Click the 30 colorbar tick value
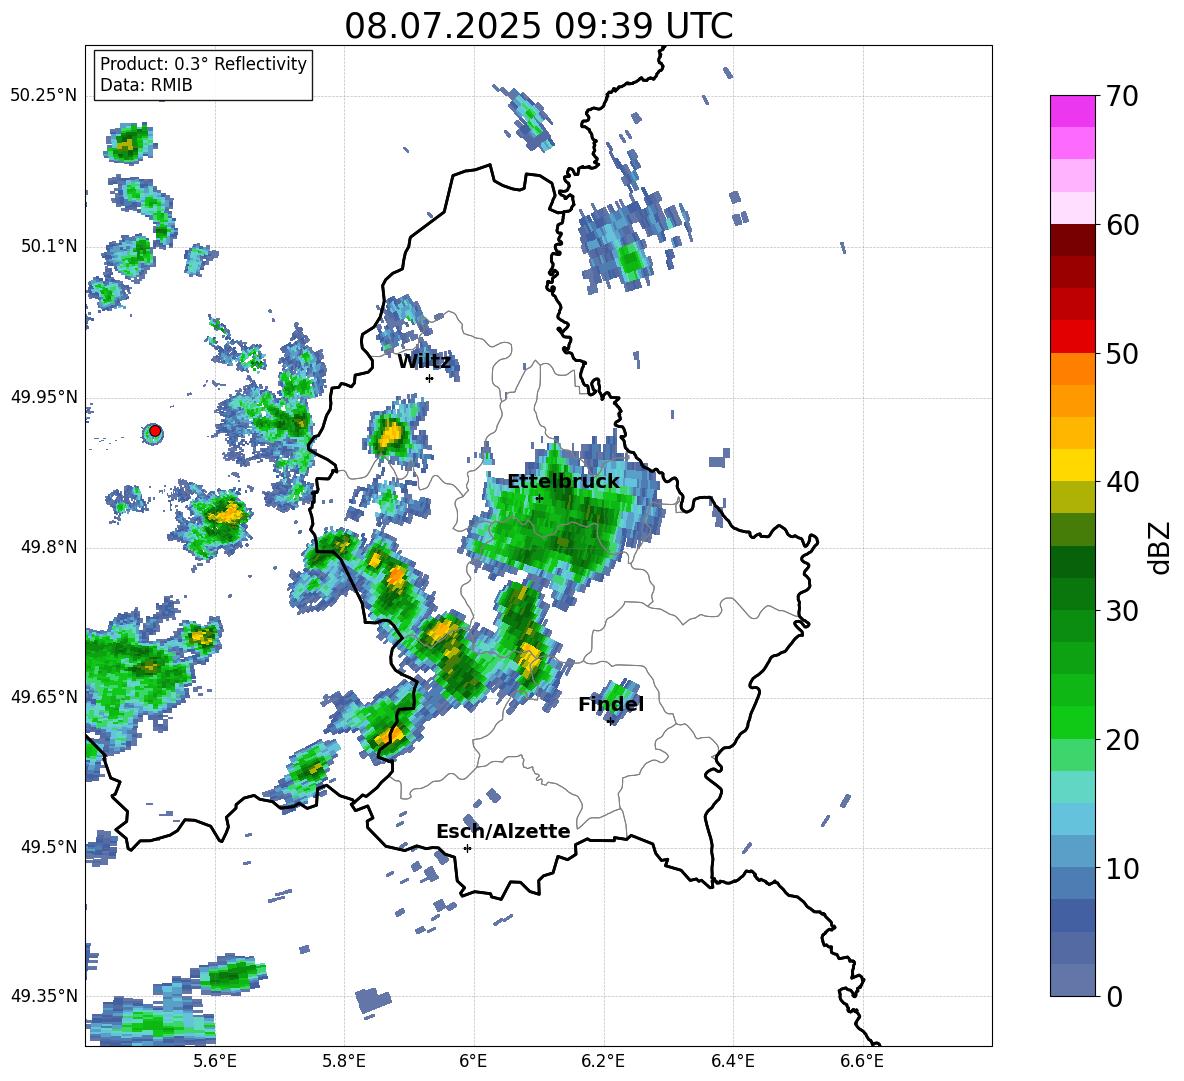Image resolution: width=1184 pixels, height=1081 pixels. pyautogui.click(x=1122, y=611)
